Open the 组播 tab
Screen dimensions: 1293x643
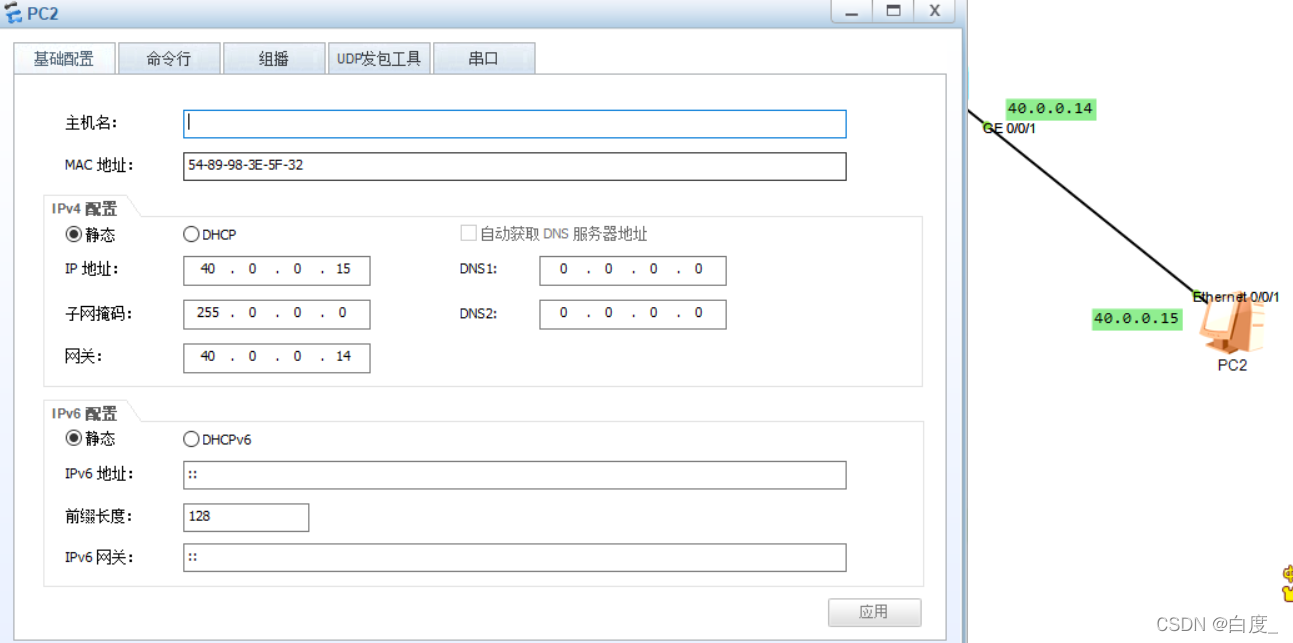(274, 59)
